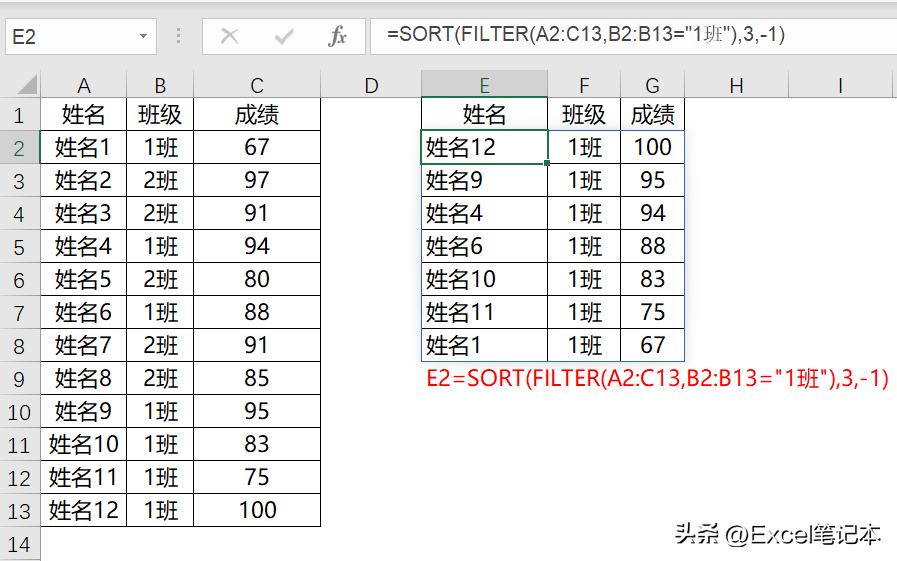
Task: Click cell B1 containing 班级
Action: pyautogui.click(x=160, y=114)
